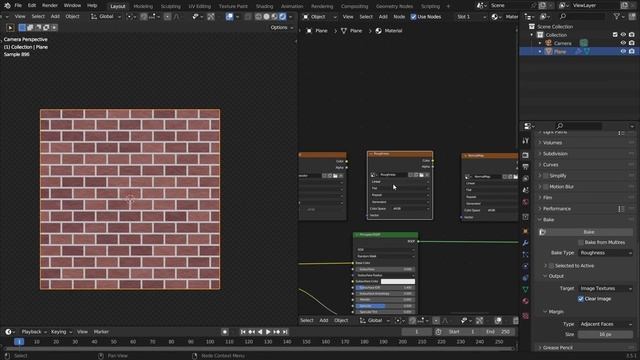The width and height of the screenshot is (640, 360).
Task: Open the Material properties tab
Action: [525, 301]
